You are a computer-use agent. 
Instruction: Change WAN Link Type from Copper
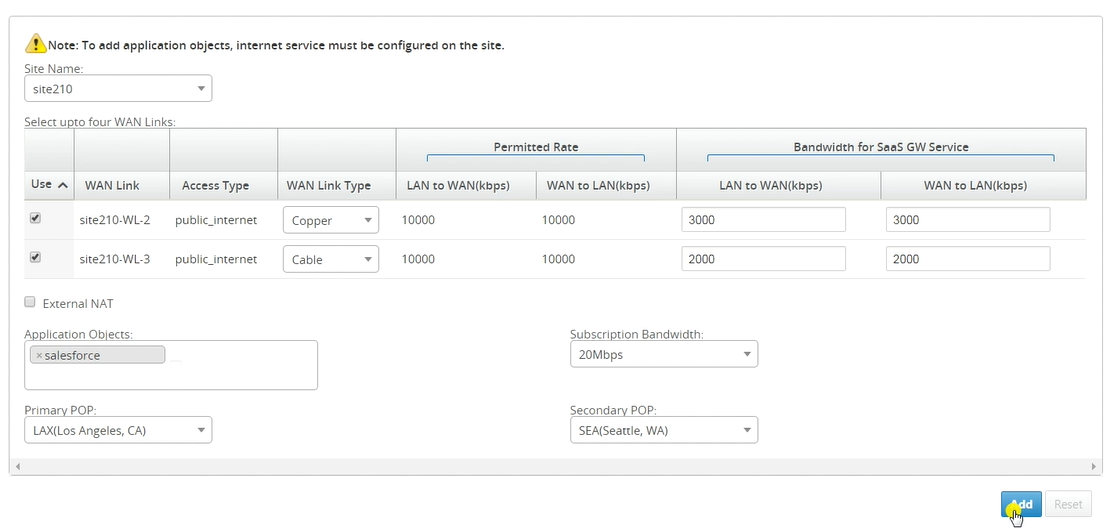point(330,220)
